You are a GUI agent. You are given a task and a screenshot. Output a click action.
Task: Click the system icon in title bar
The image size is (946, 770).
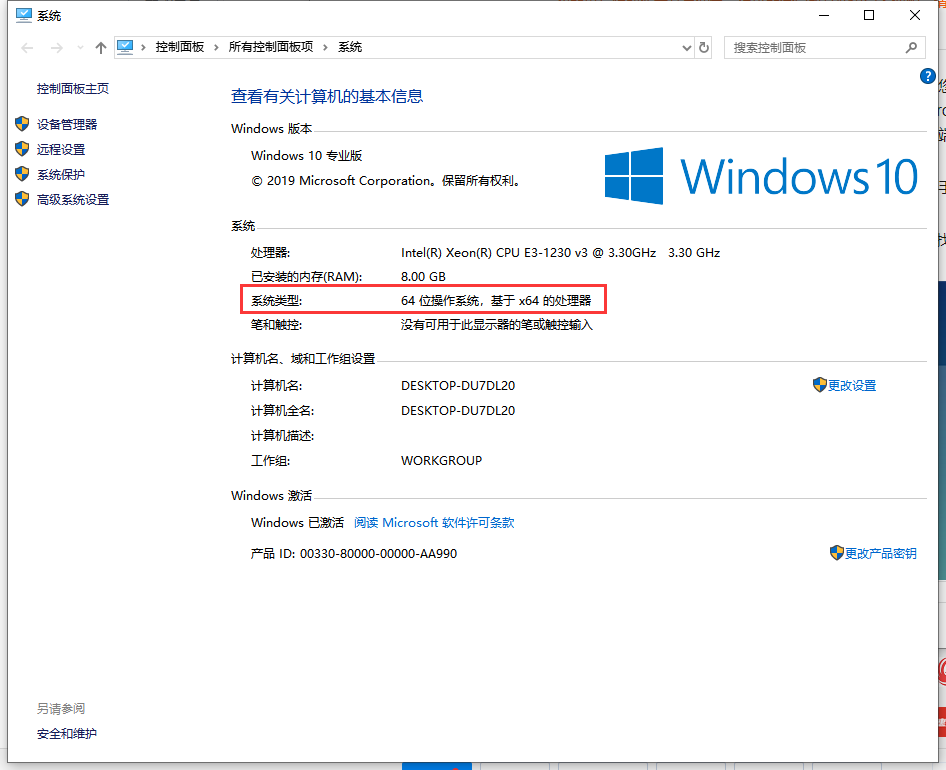coord(22,15)
